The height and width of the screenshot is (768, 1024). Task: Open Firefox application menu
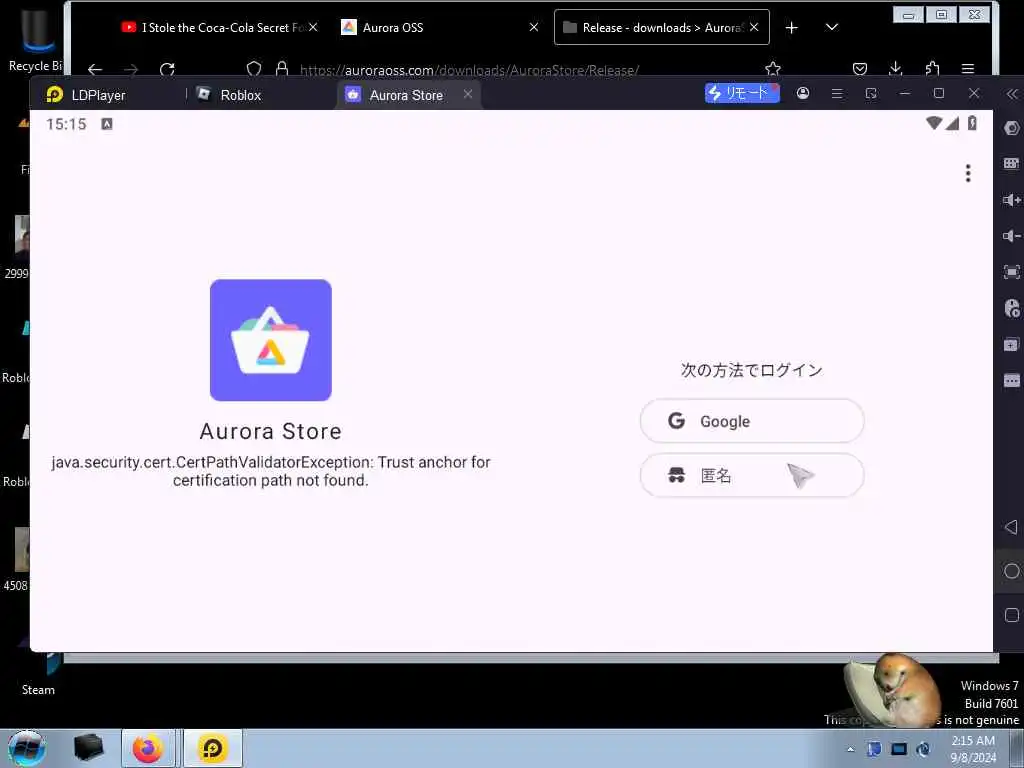[968, 69]
